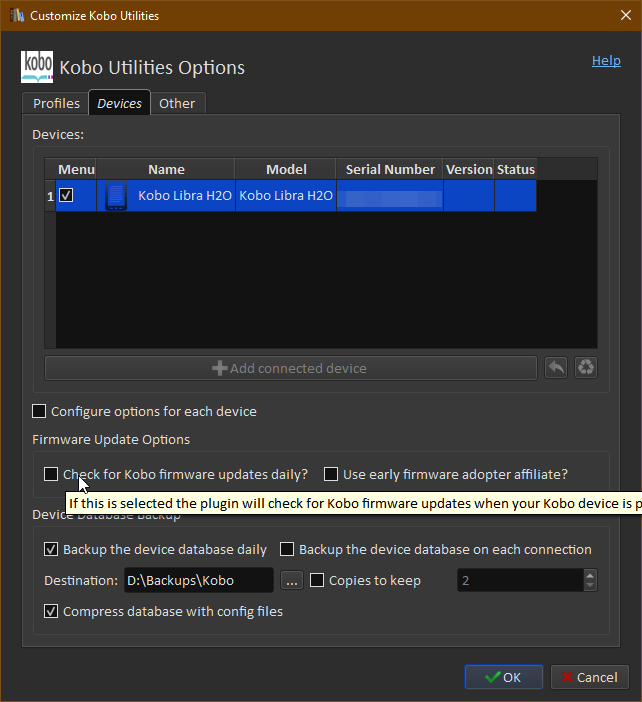
Task: Decrease the Copies to keep value with the down arrow
Action: point(590,585)
